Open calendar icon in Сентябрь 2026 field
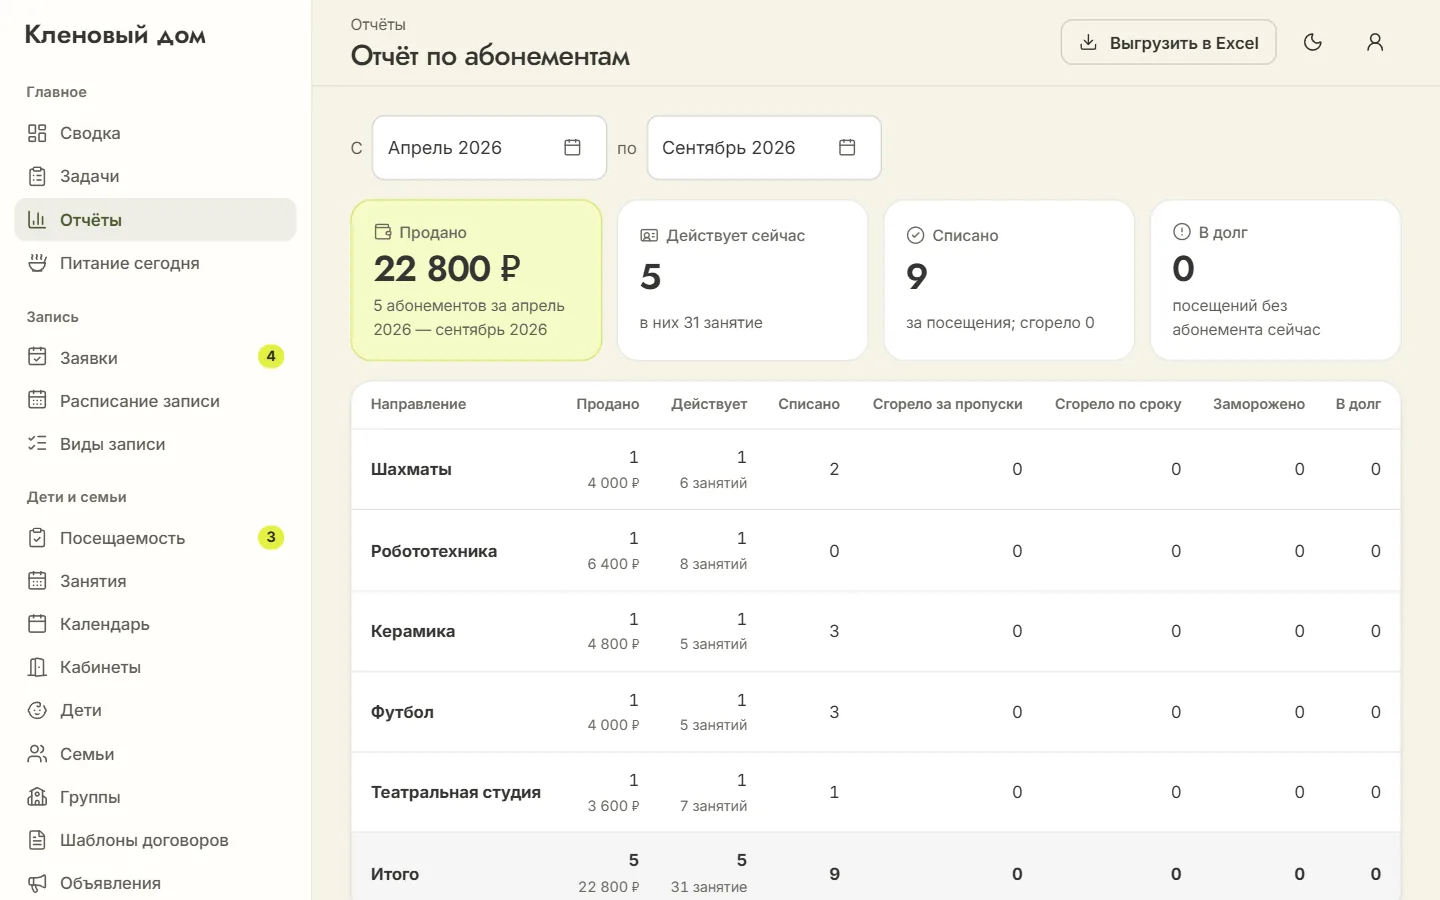Viewport: 1440px width, 900px height. coord(847,148)
